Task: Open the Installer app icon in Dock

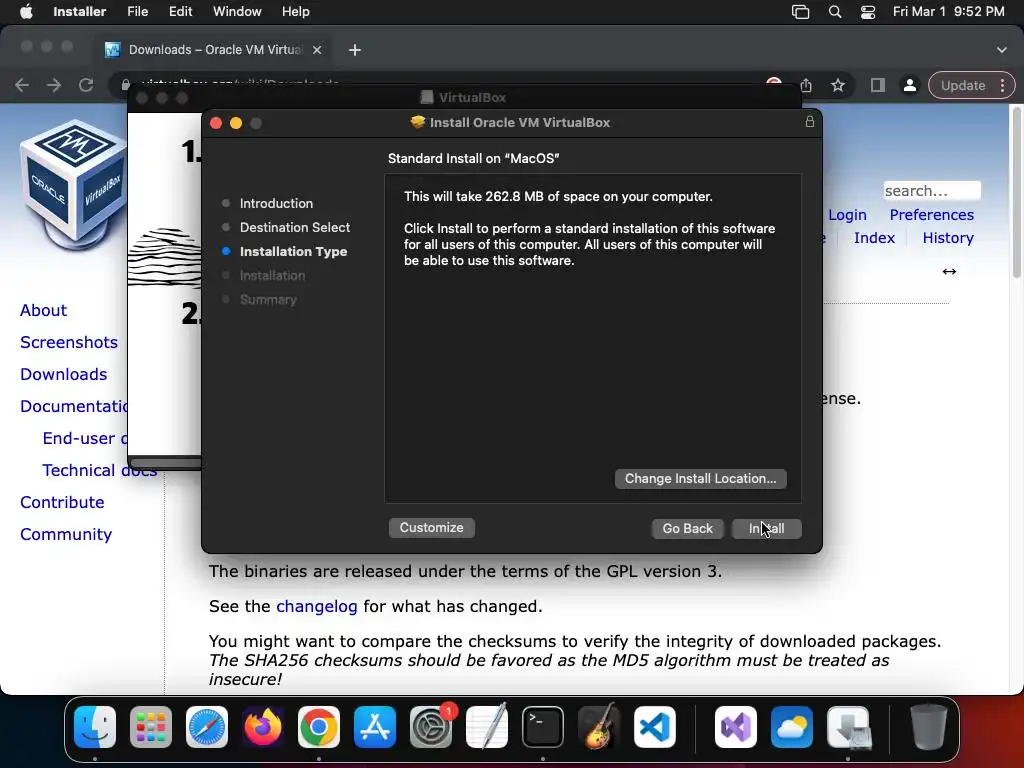Action: 848,727
